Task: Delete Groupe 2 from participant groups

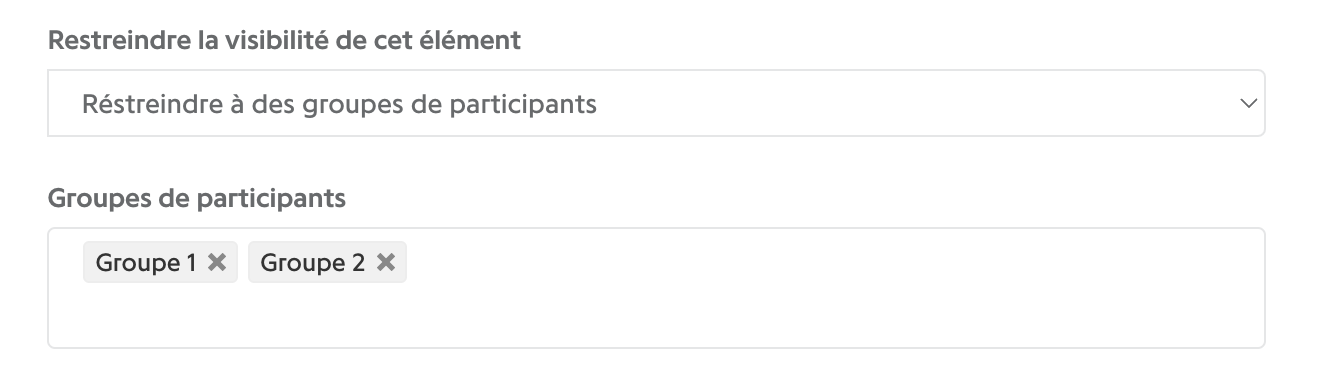Action: [x=386, y=263]
